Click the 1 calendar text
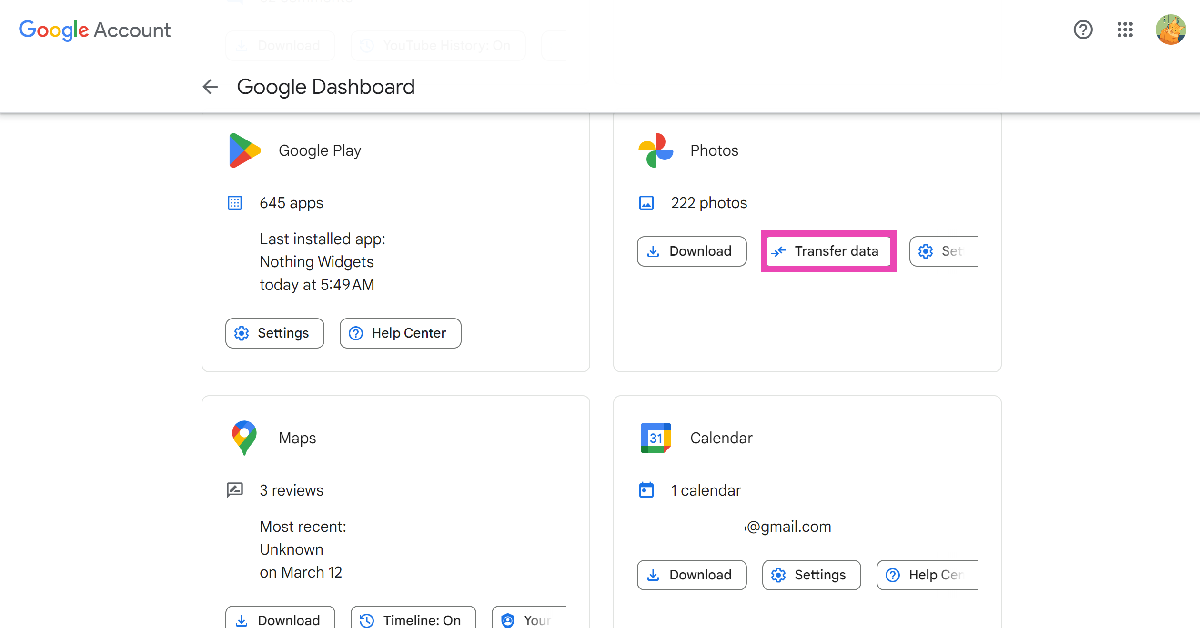 pyautogui.click(x=706, y=491)
